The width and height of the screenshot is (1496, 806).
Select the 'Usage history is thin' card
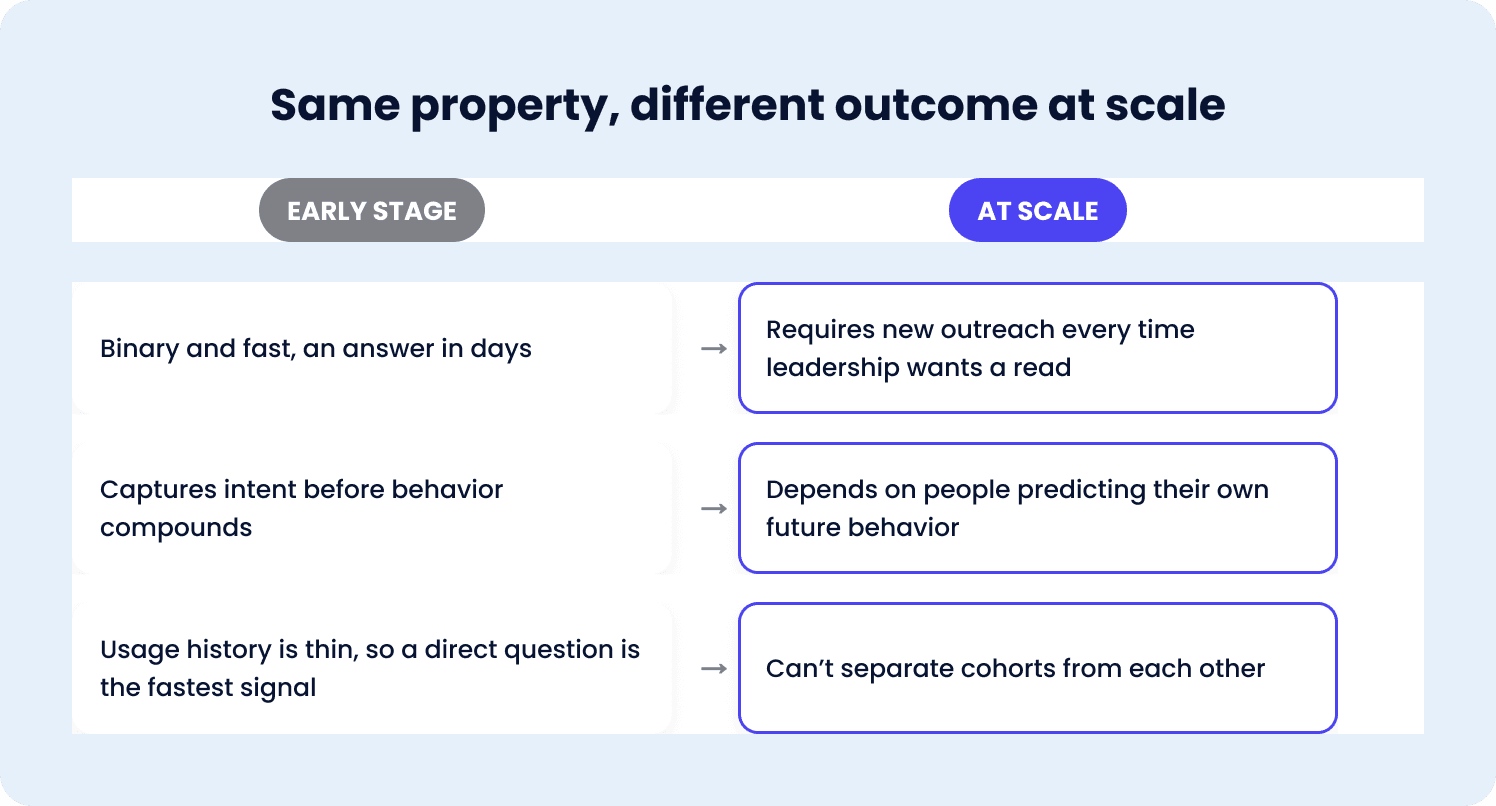click(x=373, y=668)
